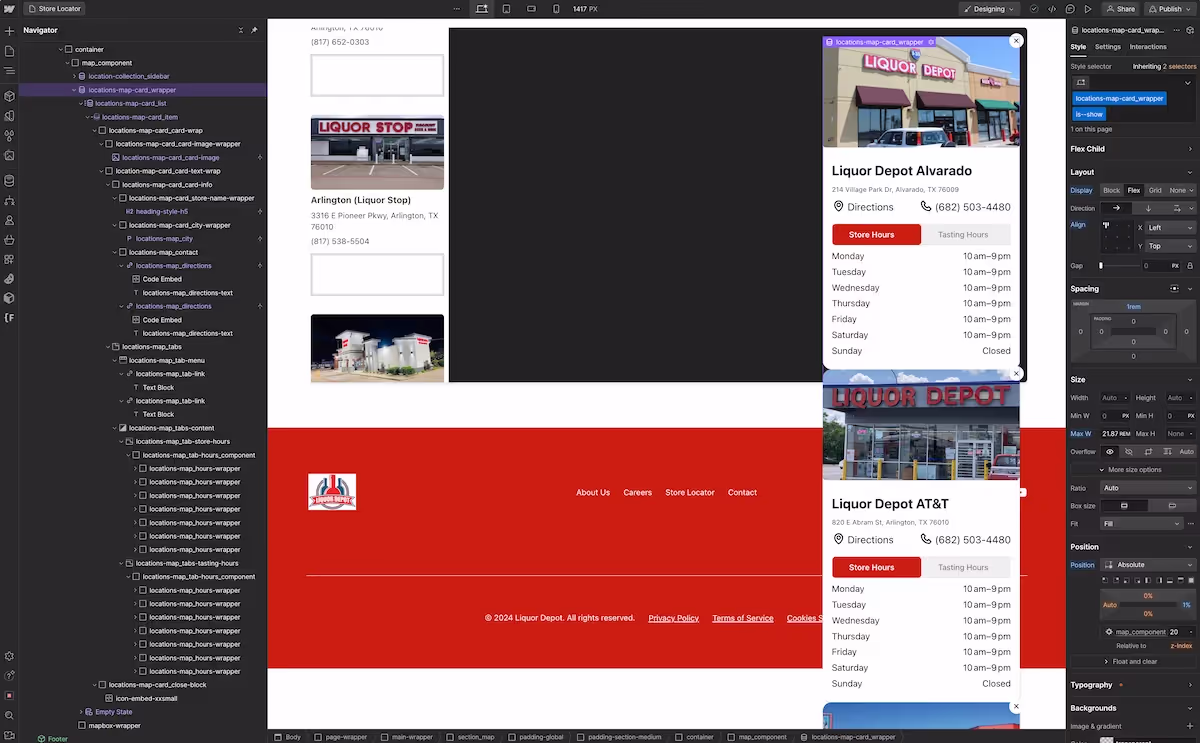Set flex direction to vertical arrow
Image resolution: width=1200 pixels, height=743 pixels.
1148,208
